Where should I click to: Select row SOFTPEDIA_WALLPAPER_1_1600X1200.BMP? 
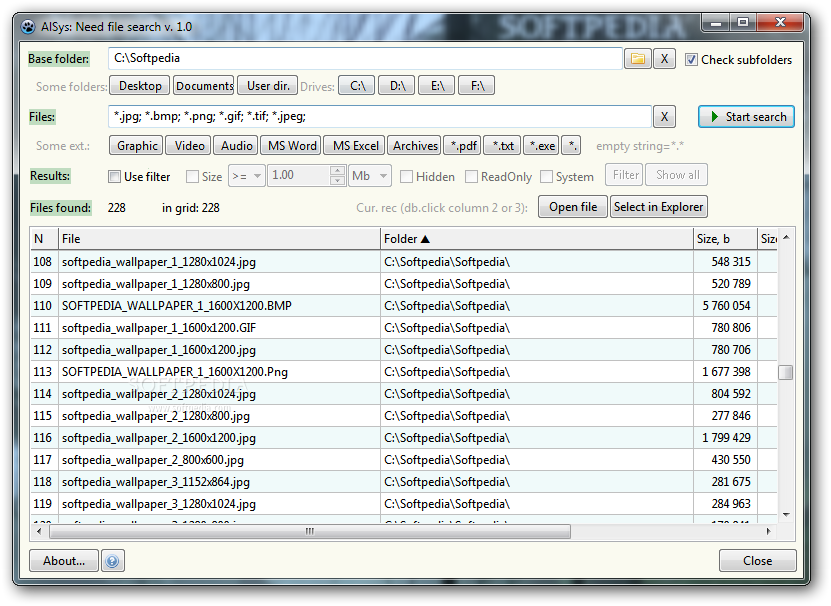tap(403, 306)
